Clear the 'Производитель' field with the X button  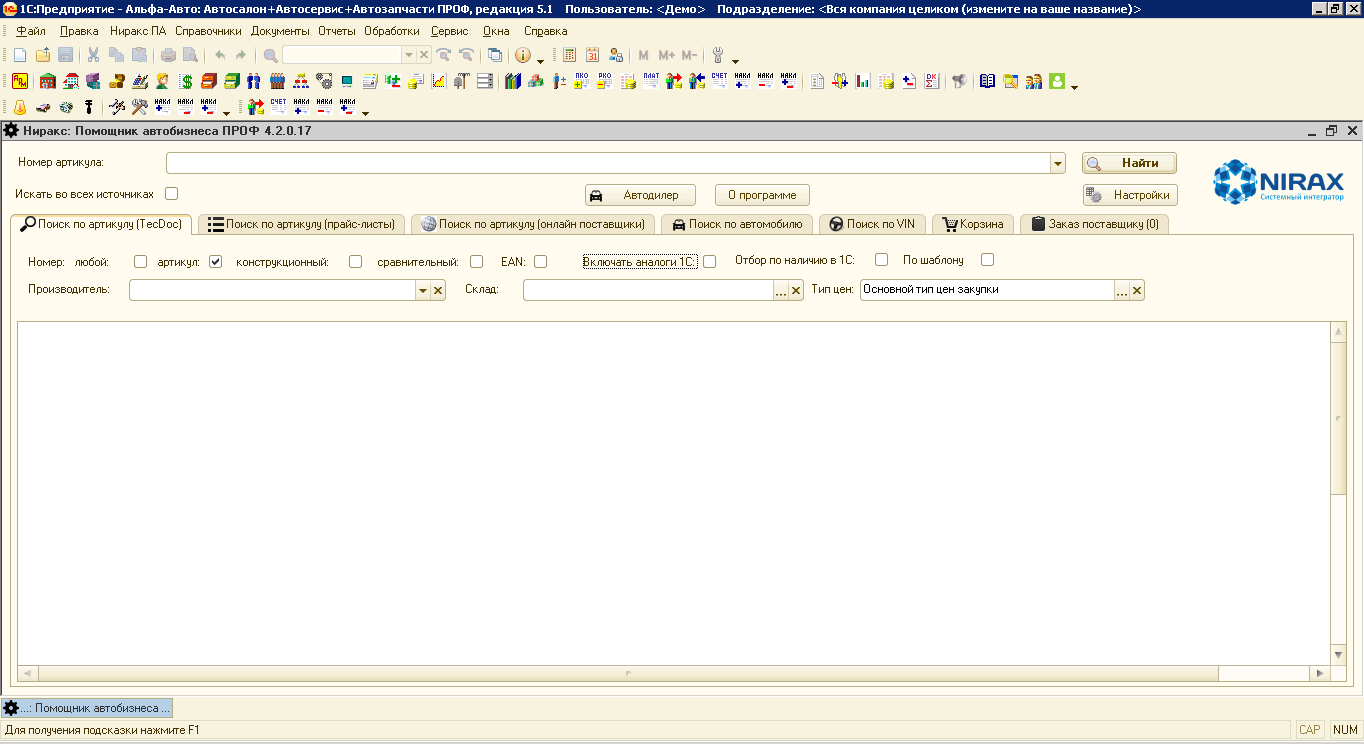tap(438, 290)
